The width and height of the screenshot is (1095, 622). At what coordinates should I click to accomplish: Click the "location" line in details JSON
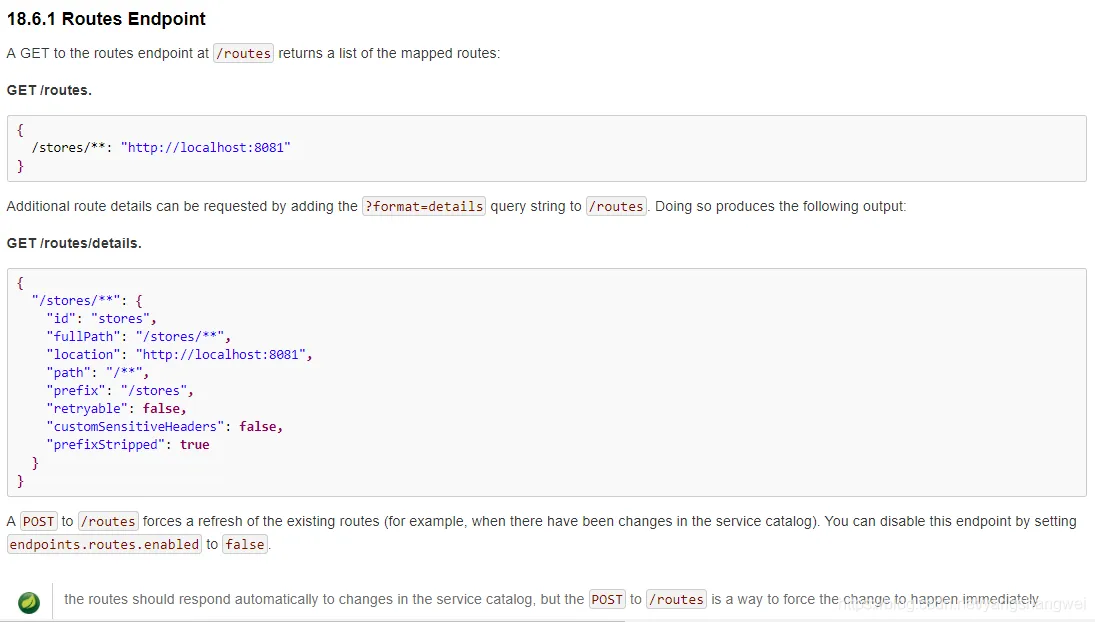[x=179, y=354]
